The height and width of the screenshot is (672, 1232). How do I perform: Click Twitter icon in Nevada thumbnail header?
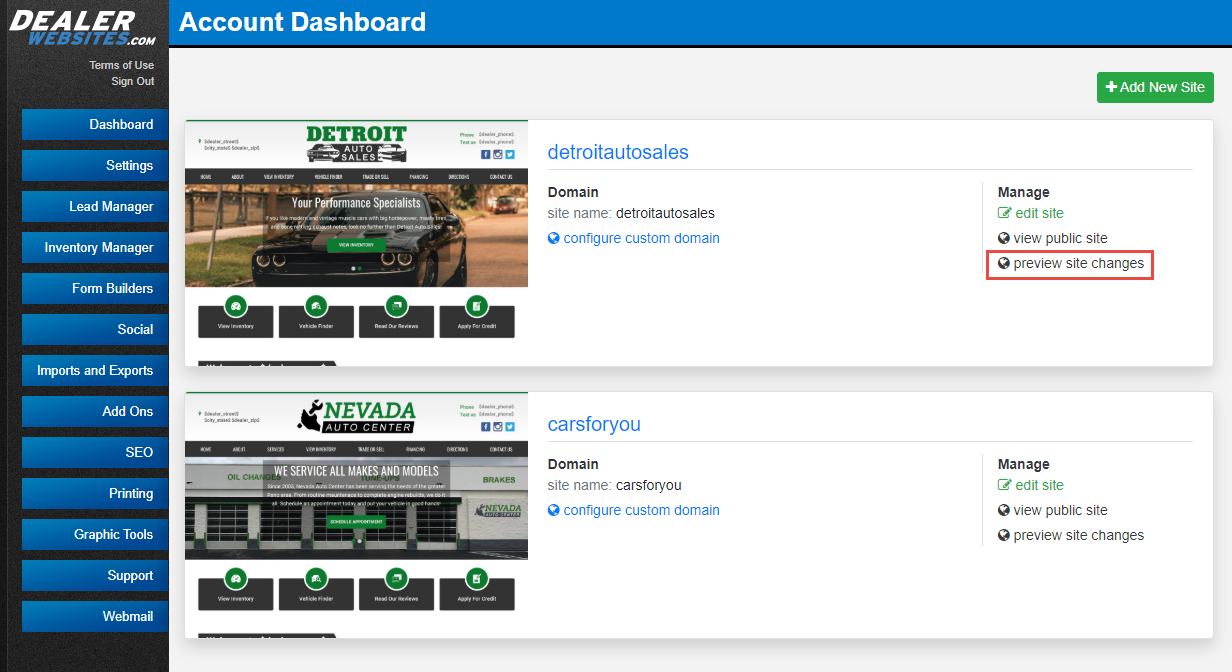[x=510, y=426]
